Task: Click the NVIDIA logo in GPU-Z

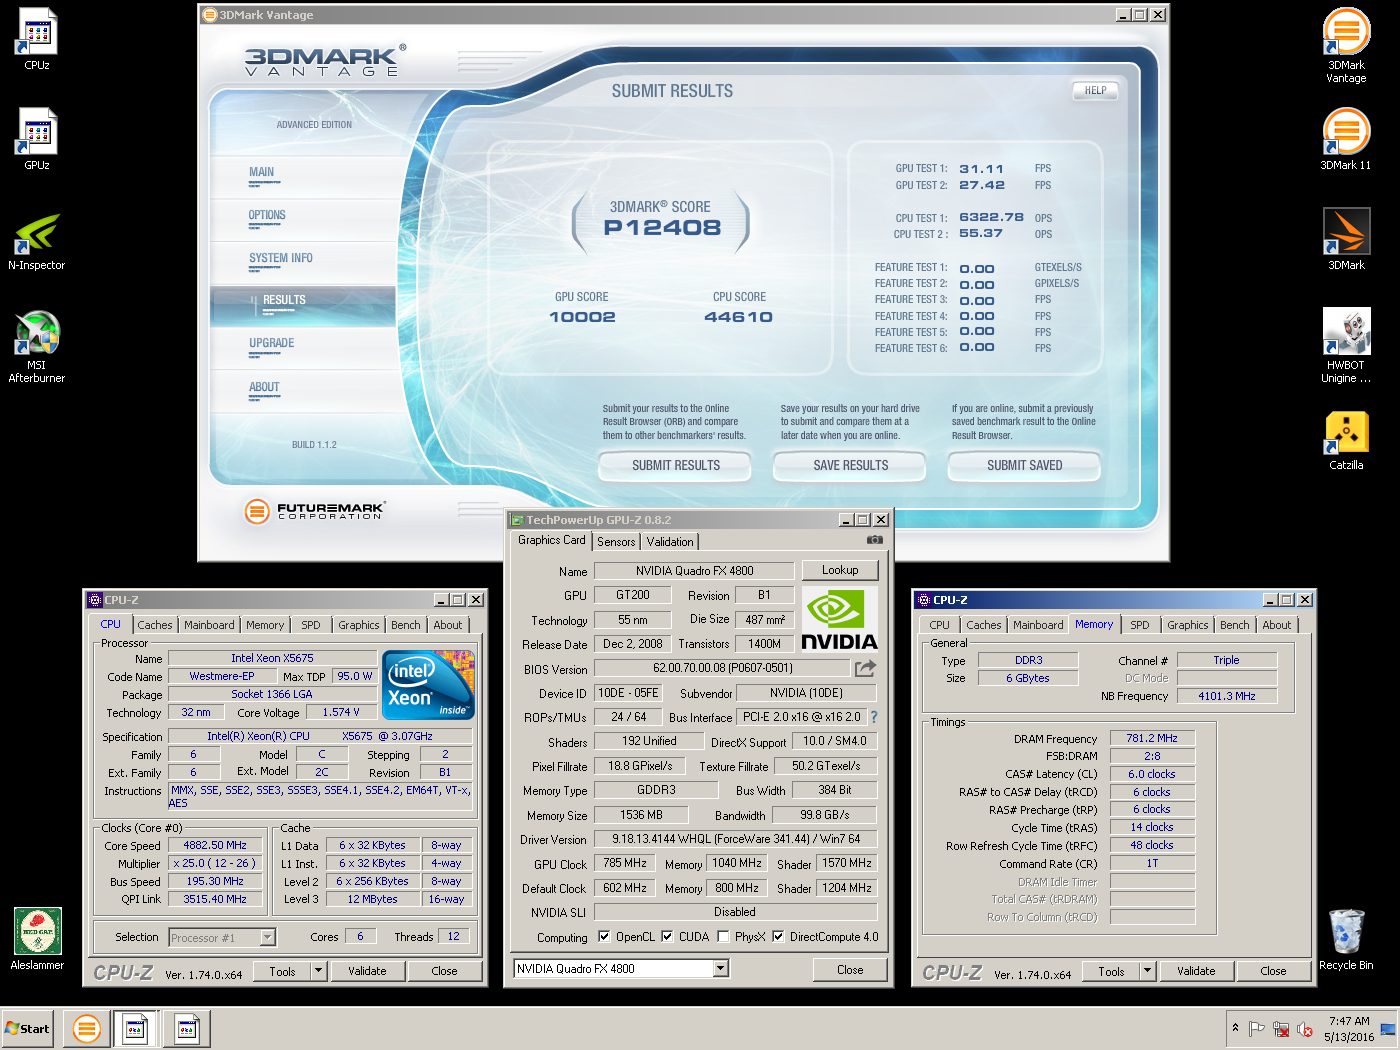Action: pos(839,620)
